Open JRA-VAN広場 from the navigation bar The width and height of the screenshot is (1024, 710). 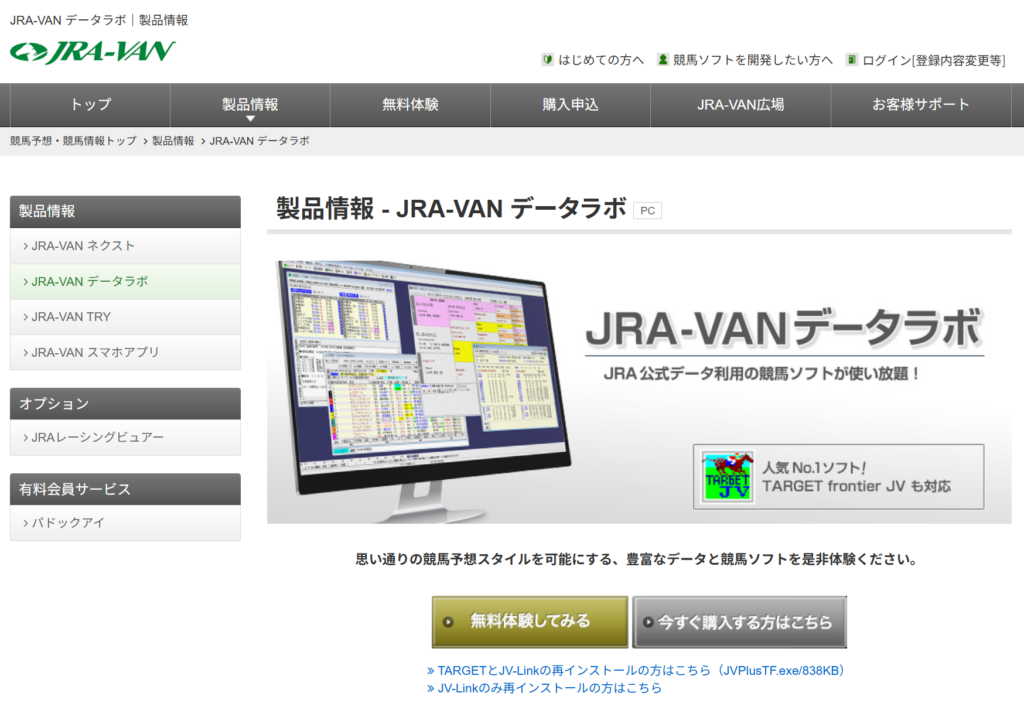(740, 104)
